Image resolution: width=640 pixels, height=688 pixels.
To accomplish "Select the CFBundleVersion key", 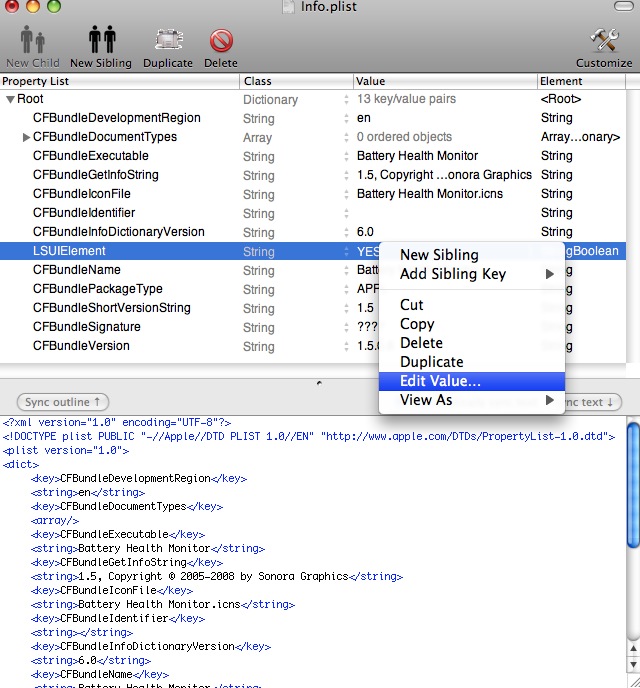I will pos(81,346).
